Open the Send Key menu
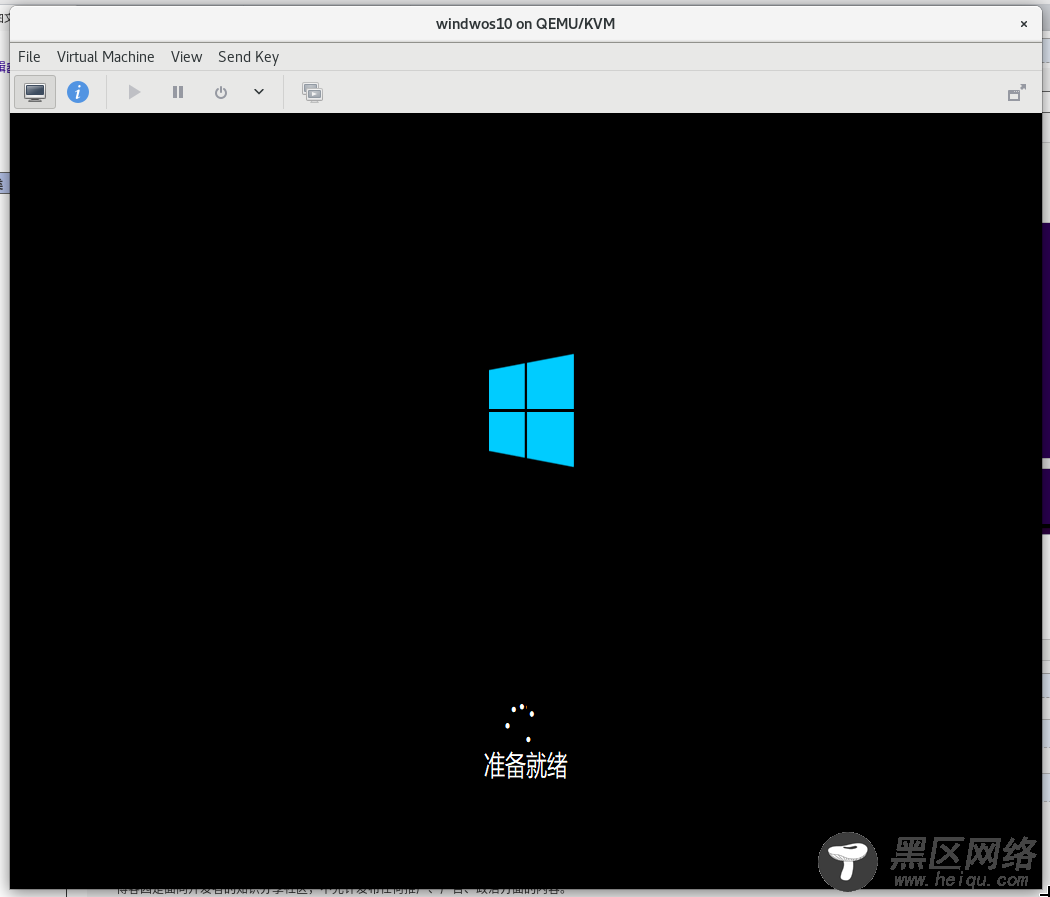Screen dimensions: 1050x897 [248, 57]
